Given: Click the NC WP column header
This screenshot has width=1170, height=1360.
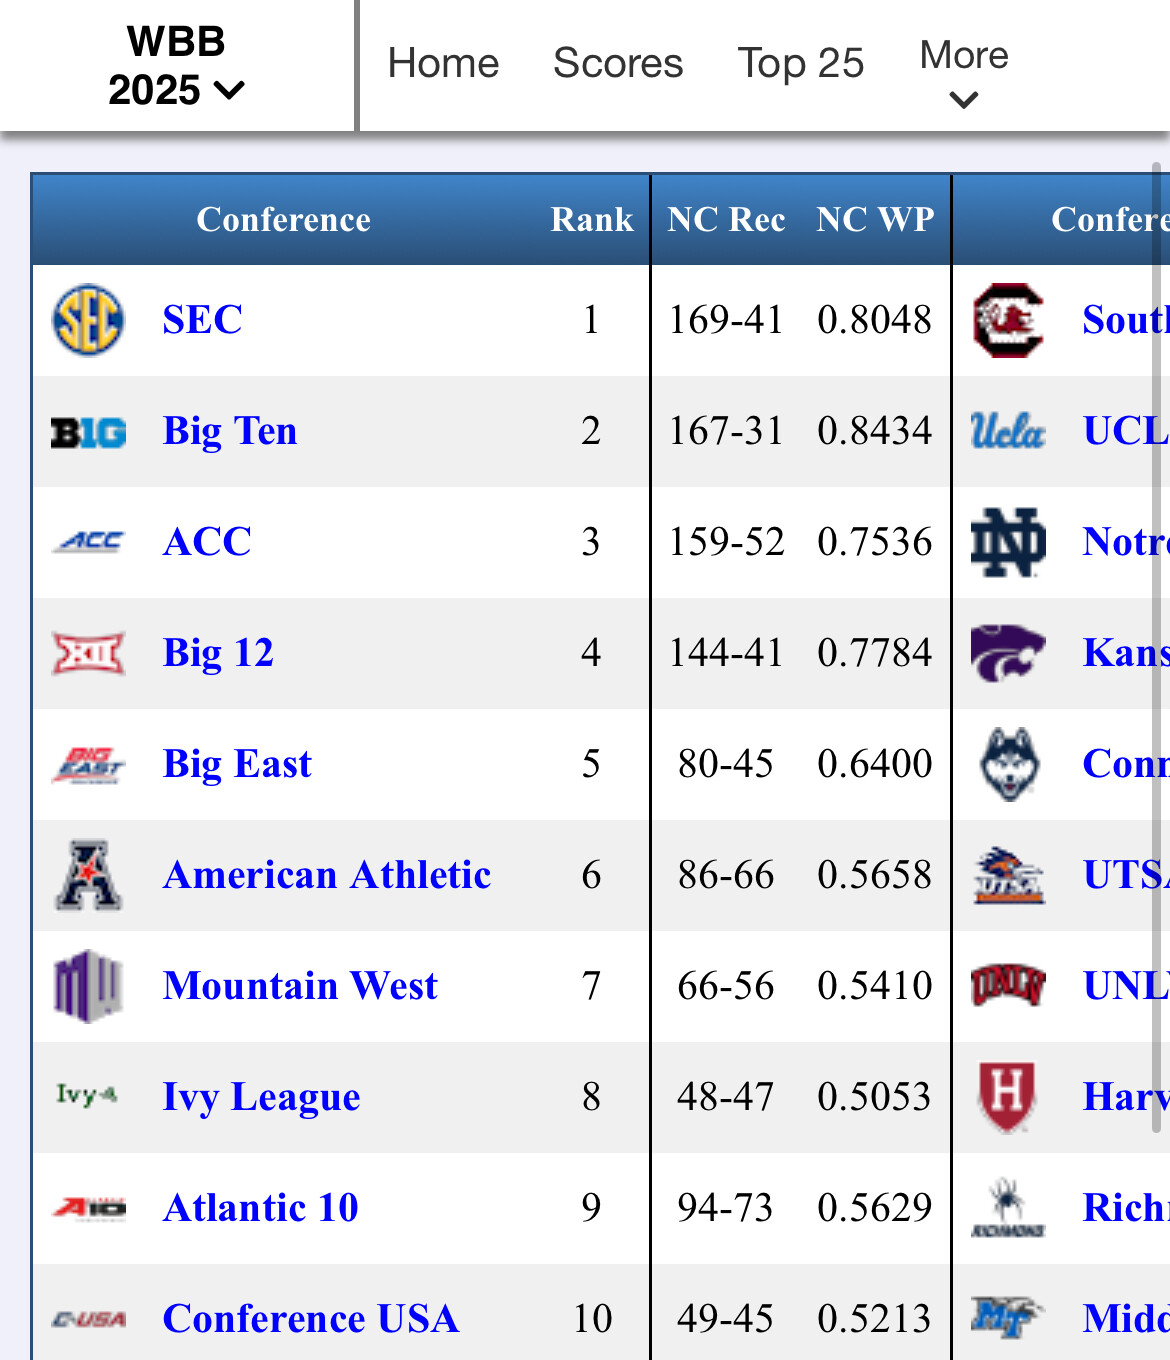Looking at the screenshot, I should click(x=875, y=220).
